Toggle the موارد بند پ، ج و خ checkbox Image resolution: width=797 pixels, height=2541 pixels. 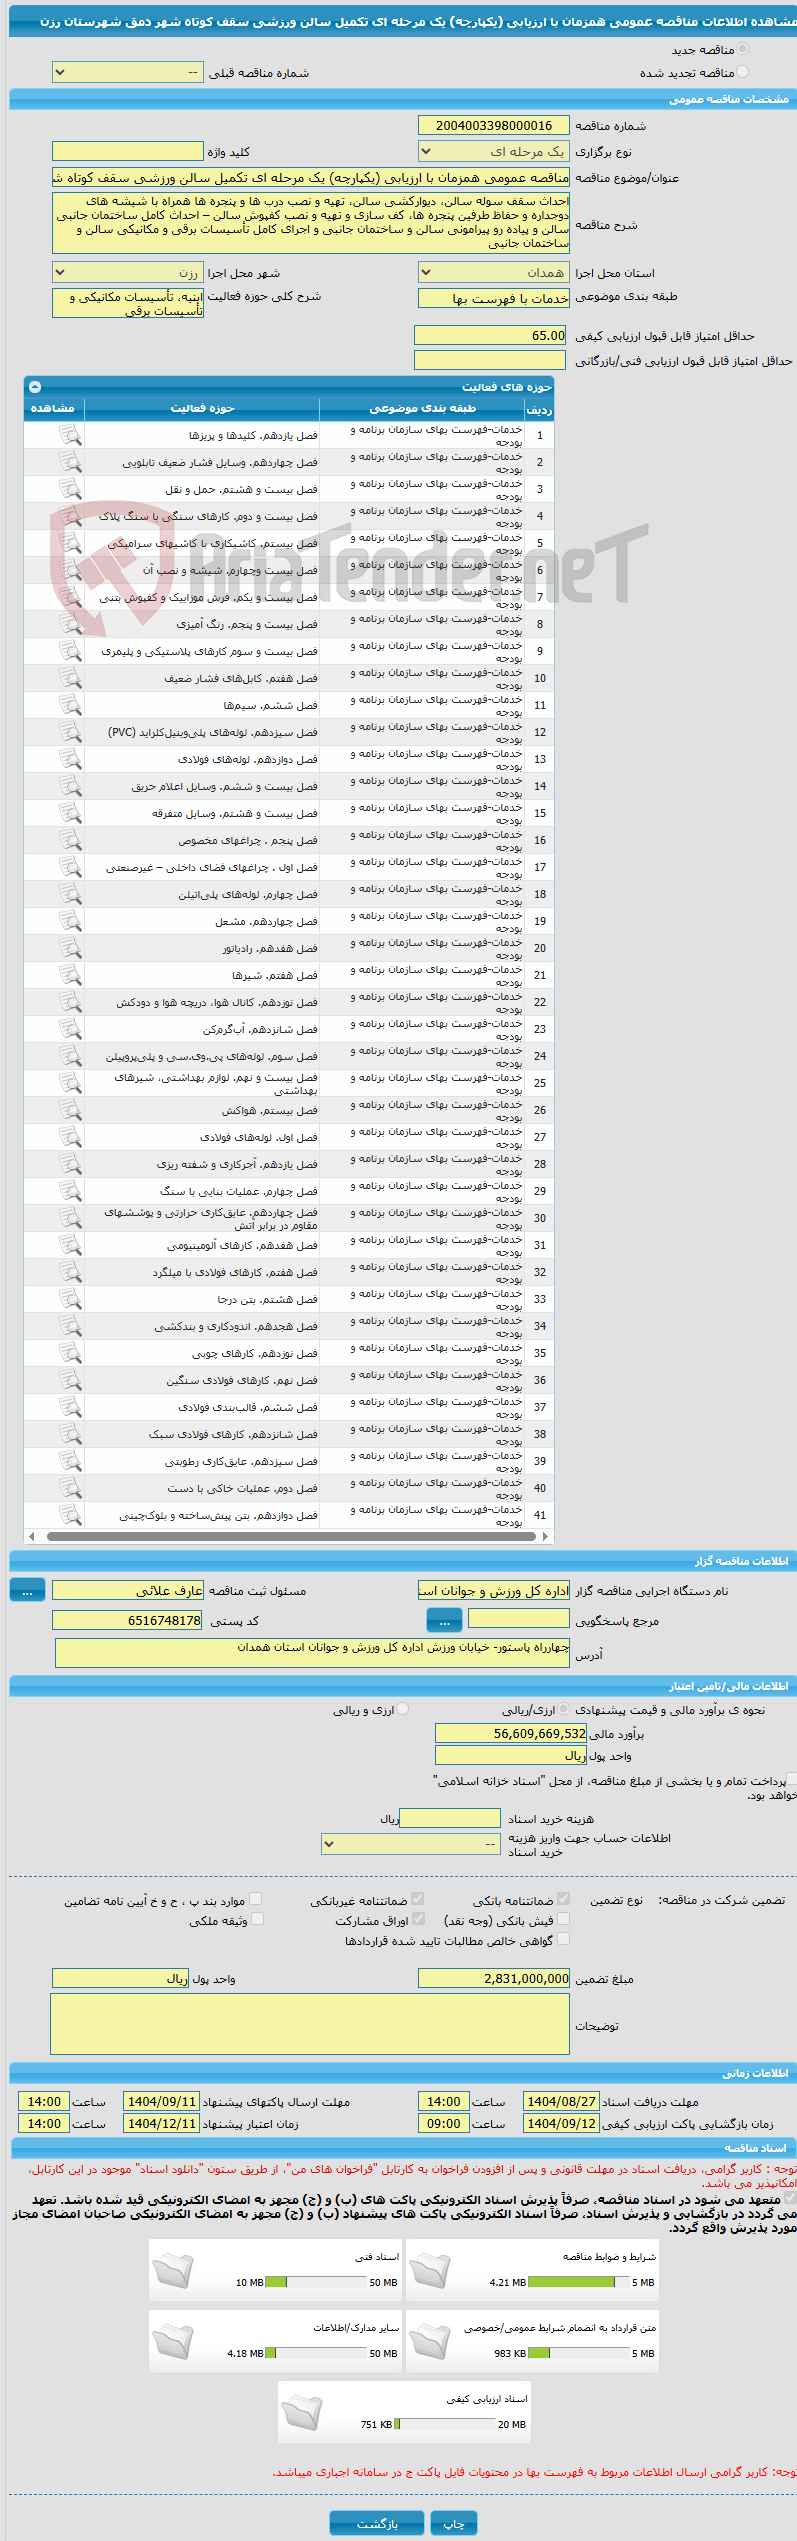[x=256, y=1898]
